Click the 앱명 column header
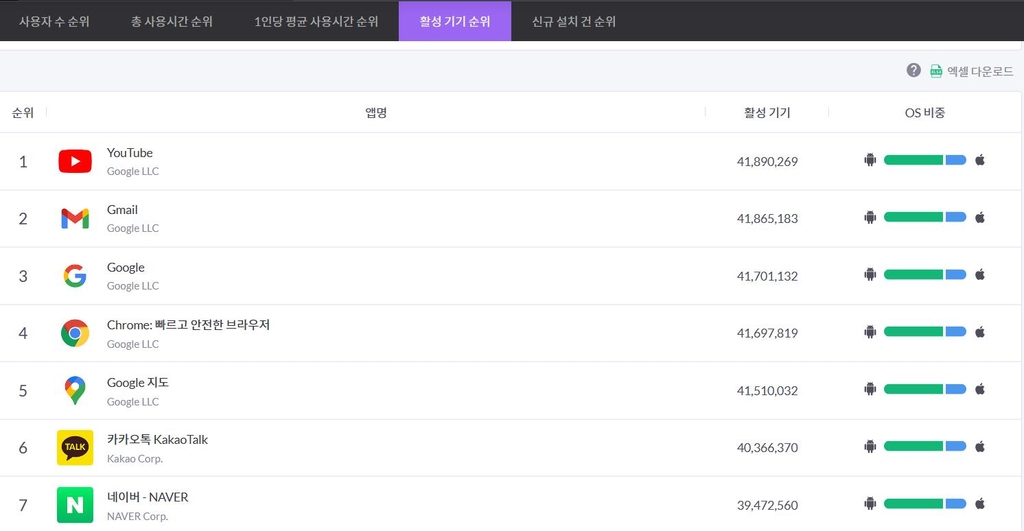The width and height of the screenshot is (1024, 531). (376, 113)
